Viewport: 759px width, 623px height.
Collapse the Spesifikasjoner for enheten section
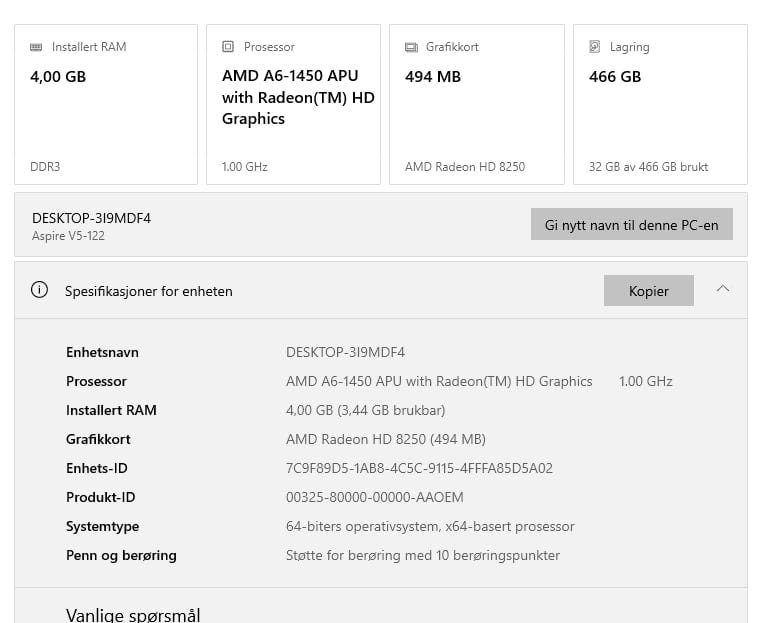click(x=723, y=289)
